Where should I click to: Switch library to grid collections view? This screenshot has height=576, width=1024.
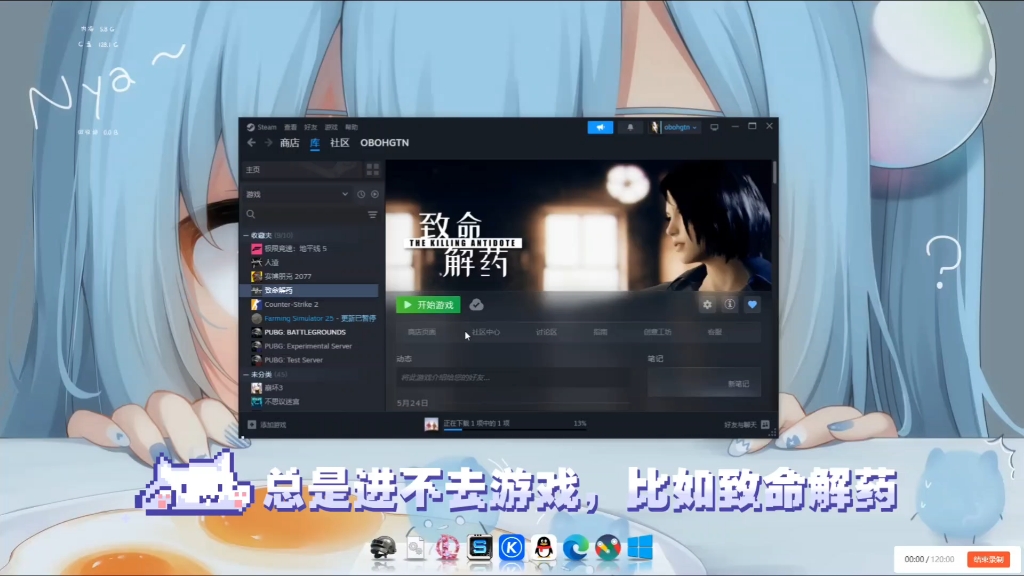coord(373,170)
